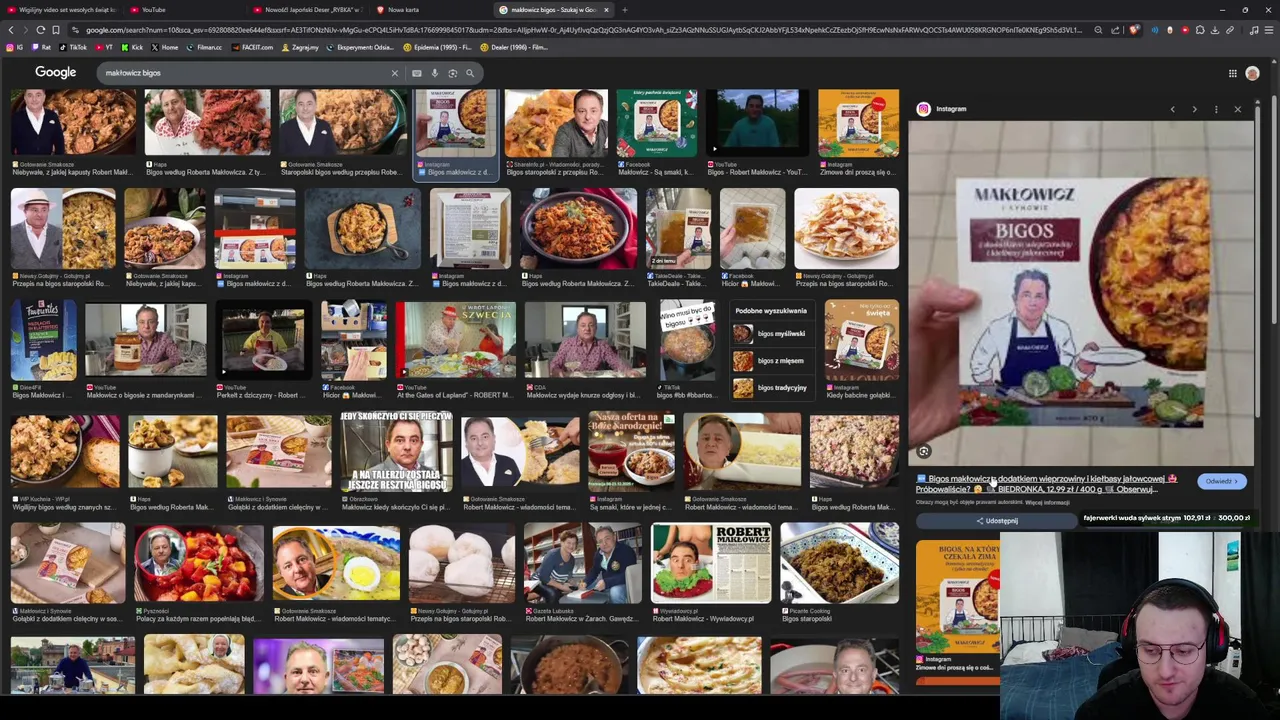Select the 'bigos z mięsem' related search
1280x720 pixels.
click(x=770, y=361)
